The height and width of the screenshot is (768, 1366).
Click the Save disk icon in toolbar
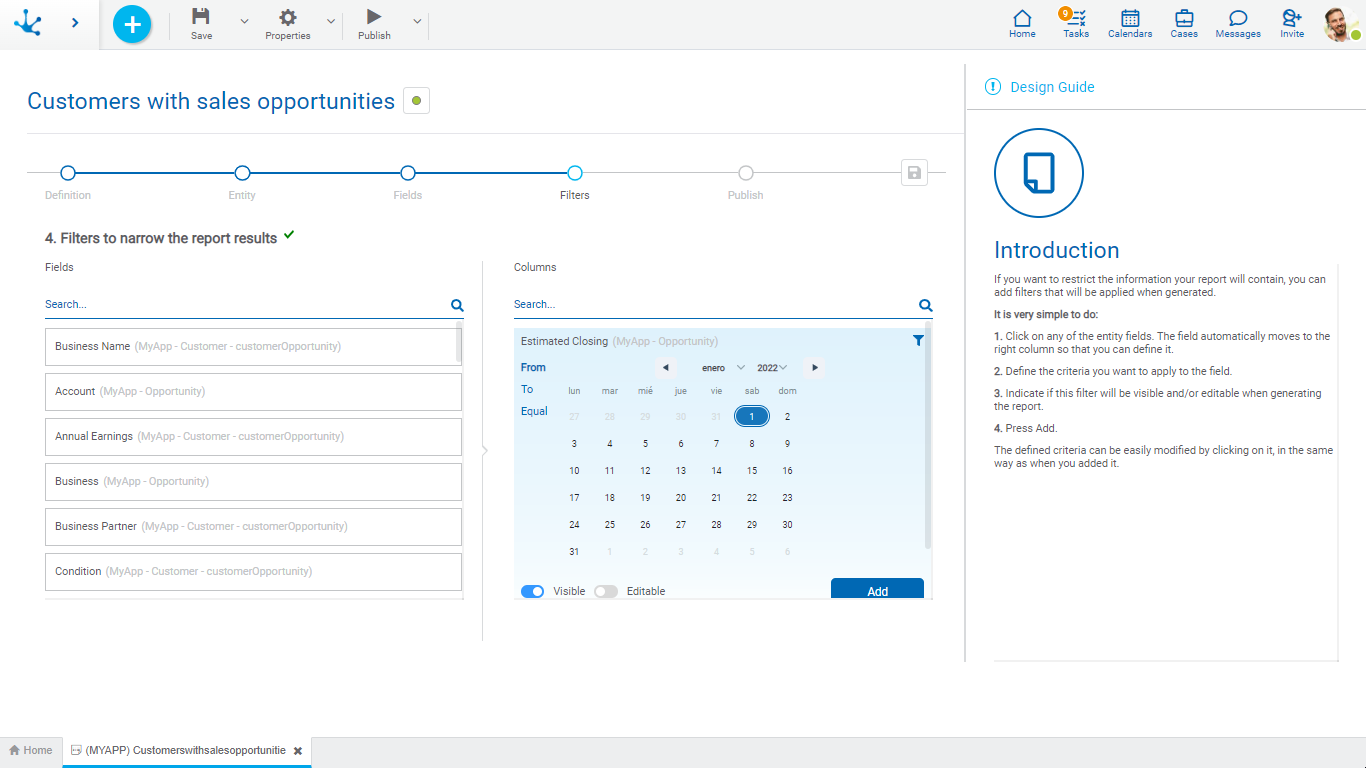pyautogui.click(x=201, y=17)
